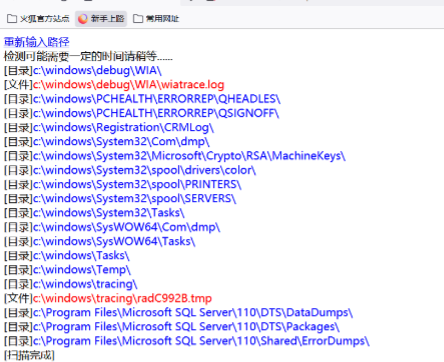Viewport: 444px width, 362px height.
Task: Open the ERRORREP\QSIGNOFF\ directory link
Action: [156, 113]
